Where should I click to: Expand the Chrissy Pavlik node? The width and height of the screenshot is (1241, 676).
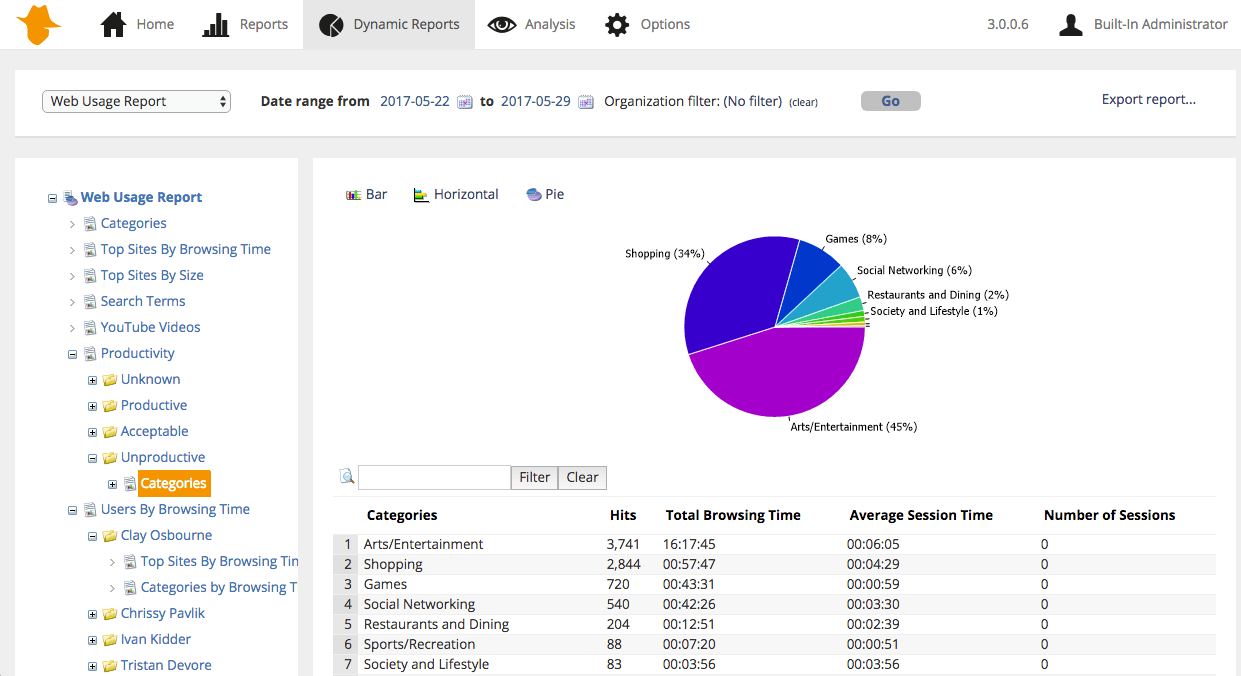91,613
